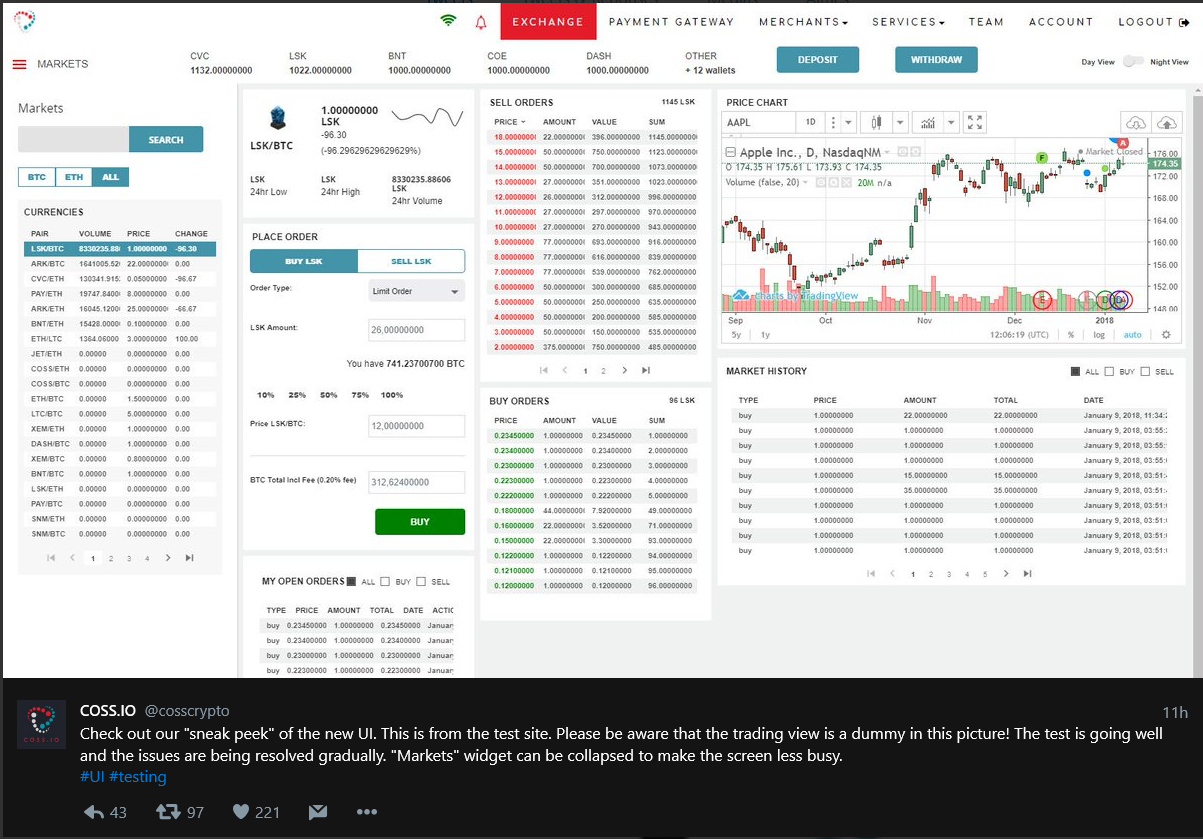1203x839 pixels.
Task: Reply to the COSS.IO tweet
Action: pos(94,812)
